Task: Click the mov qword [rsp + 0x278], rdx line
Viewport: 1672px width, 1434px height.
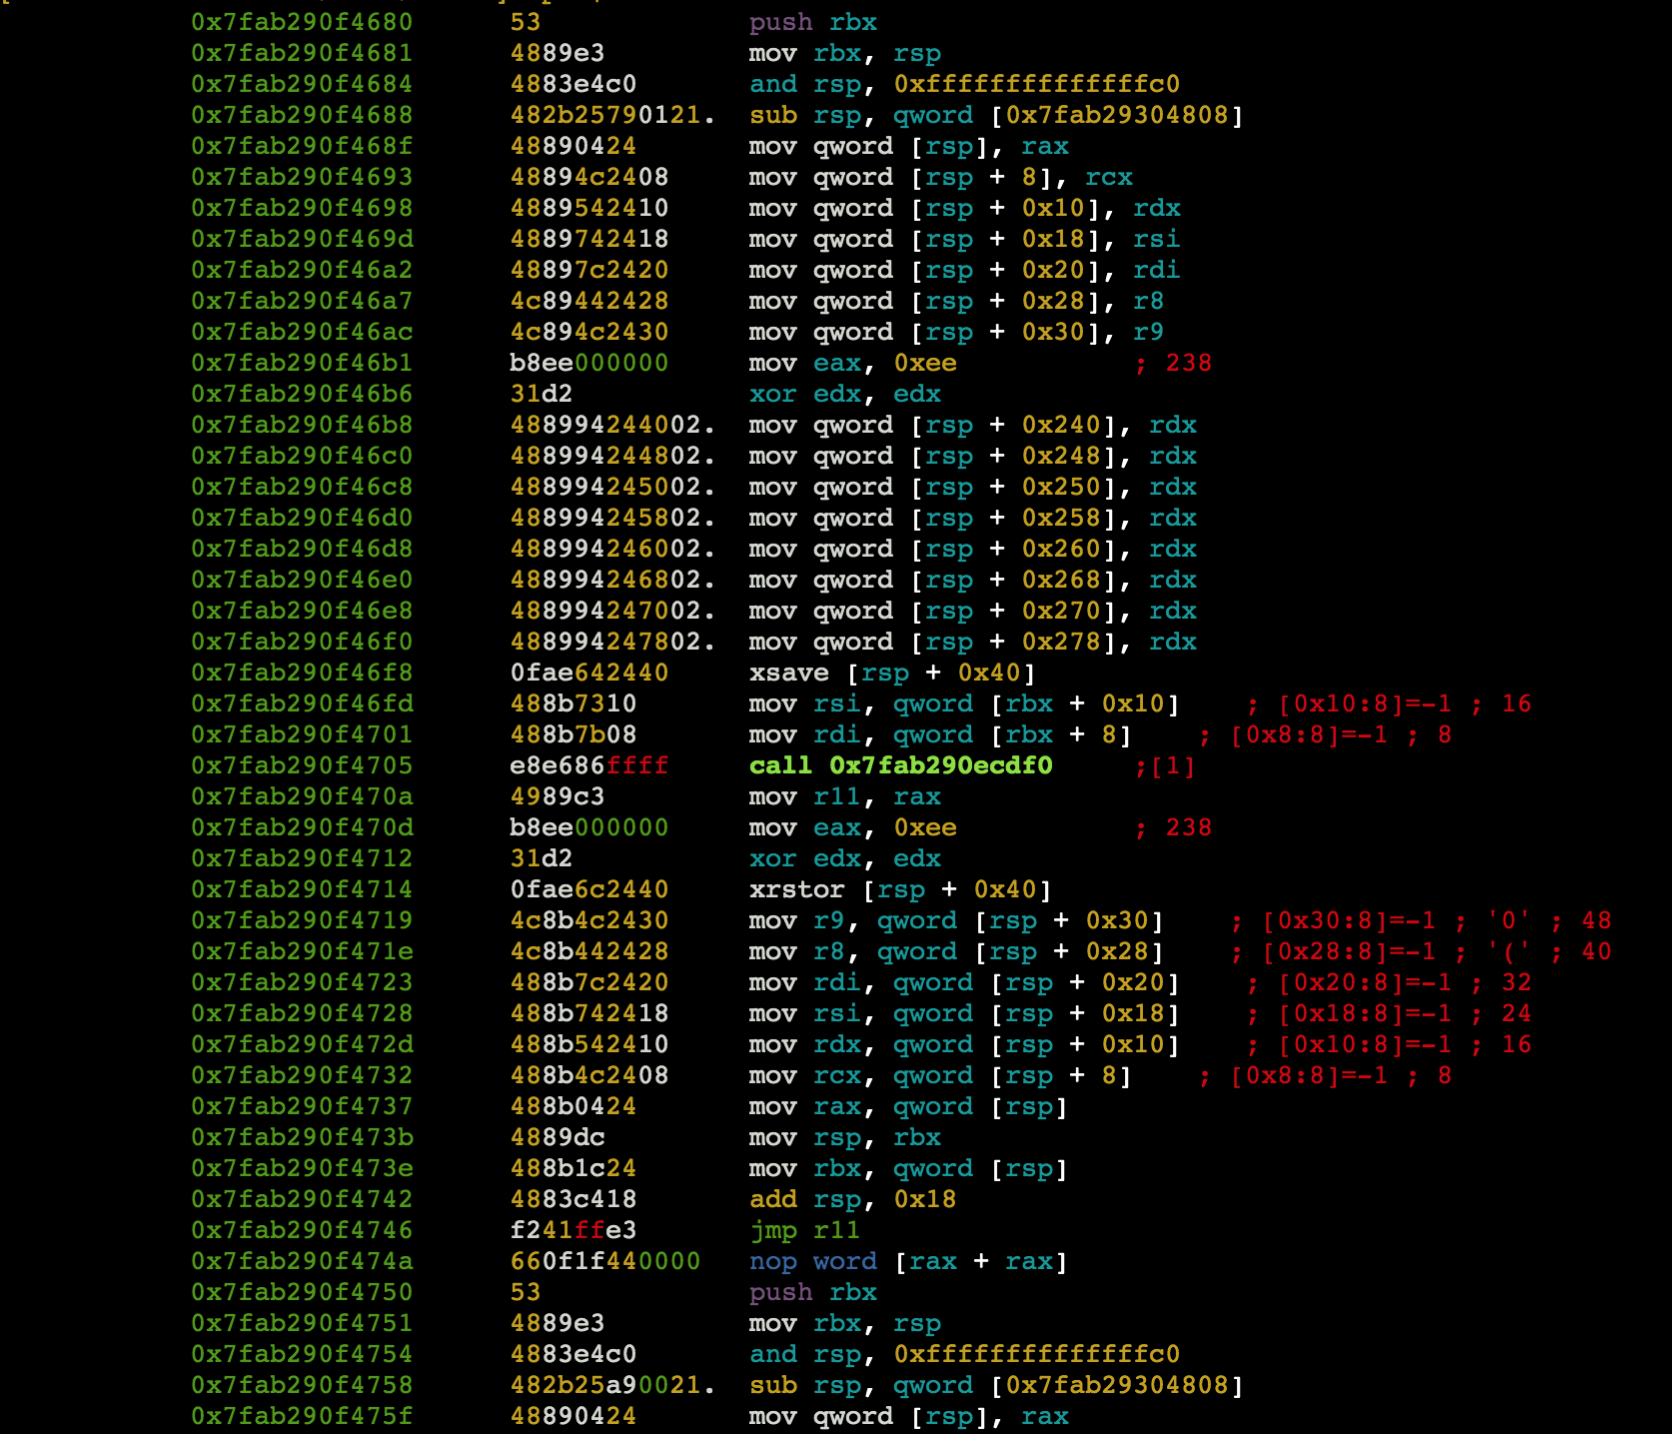Action: tap(972, 642)
